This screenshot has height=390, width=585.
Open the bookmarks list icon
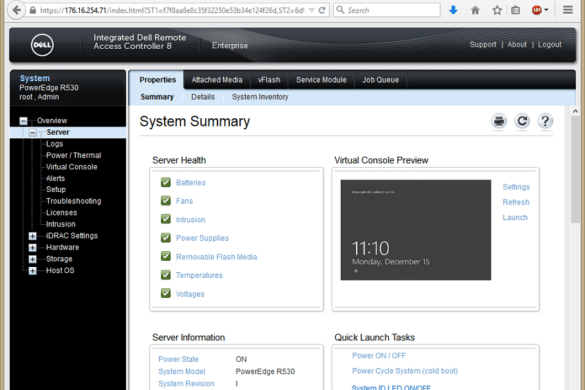click(x=516, y=10)
